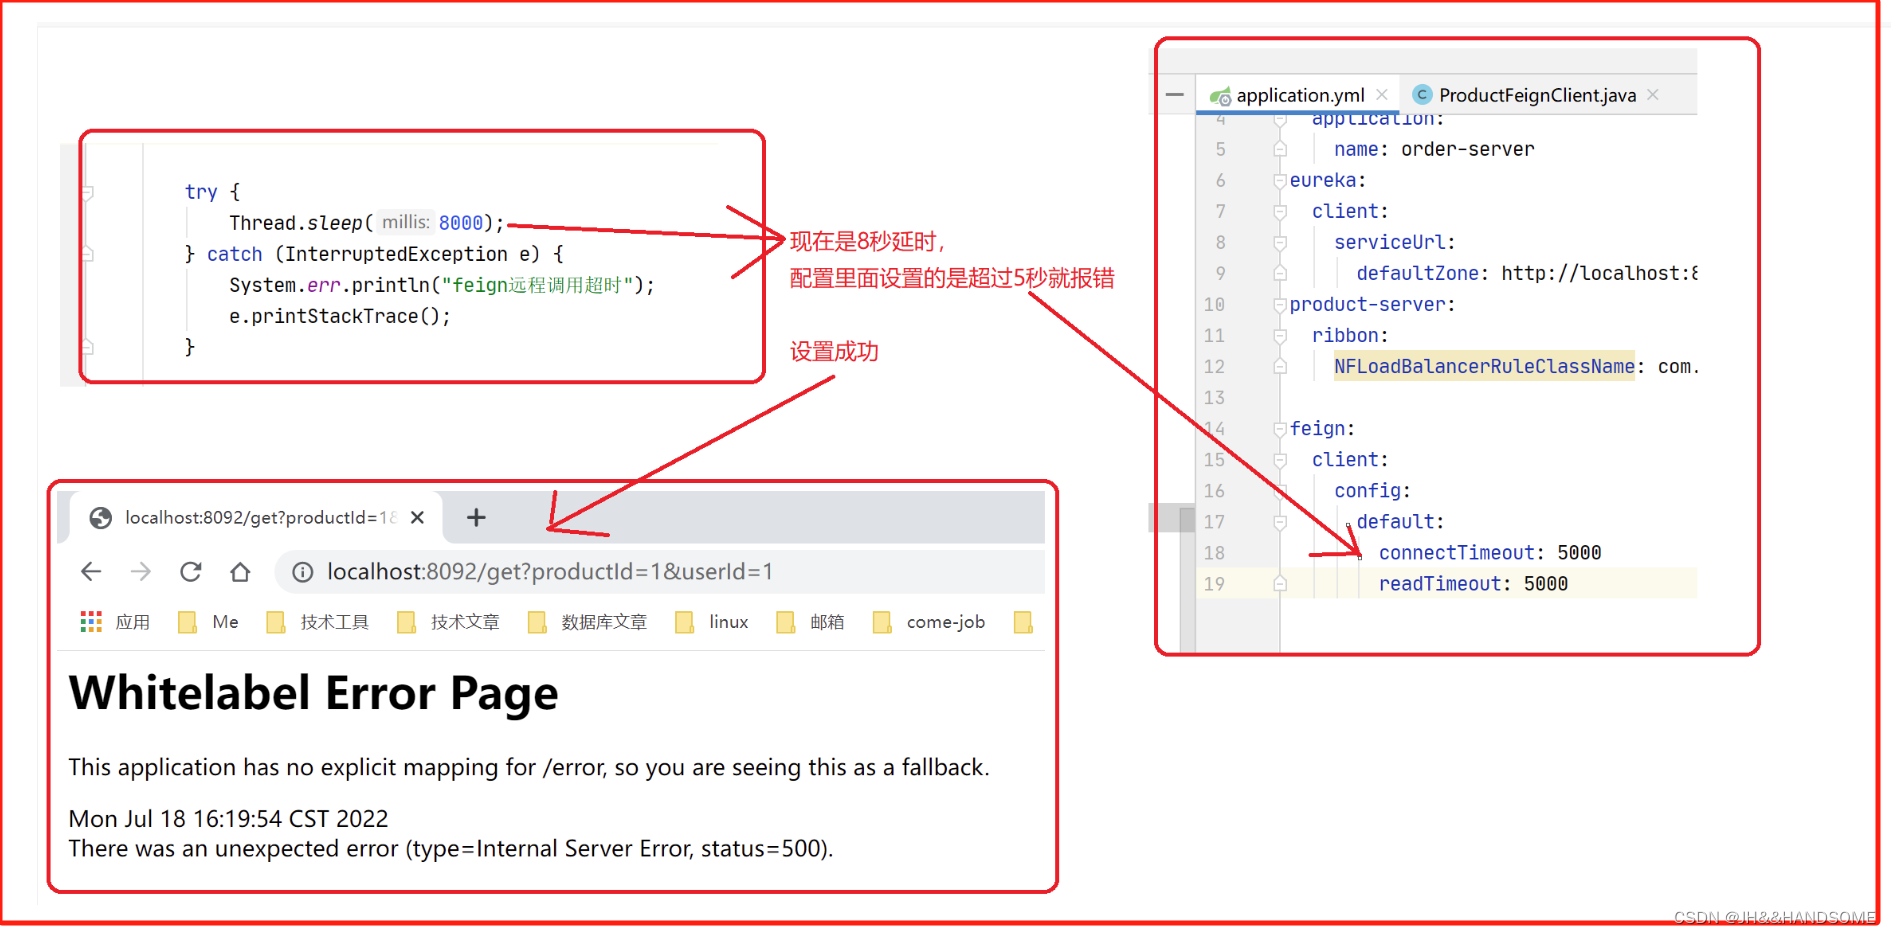Click line number 13 in gutter
The width and height of the screenshot is (1891, 934).
tap(1214, 398)
